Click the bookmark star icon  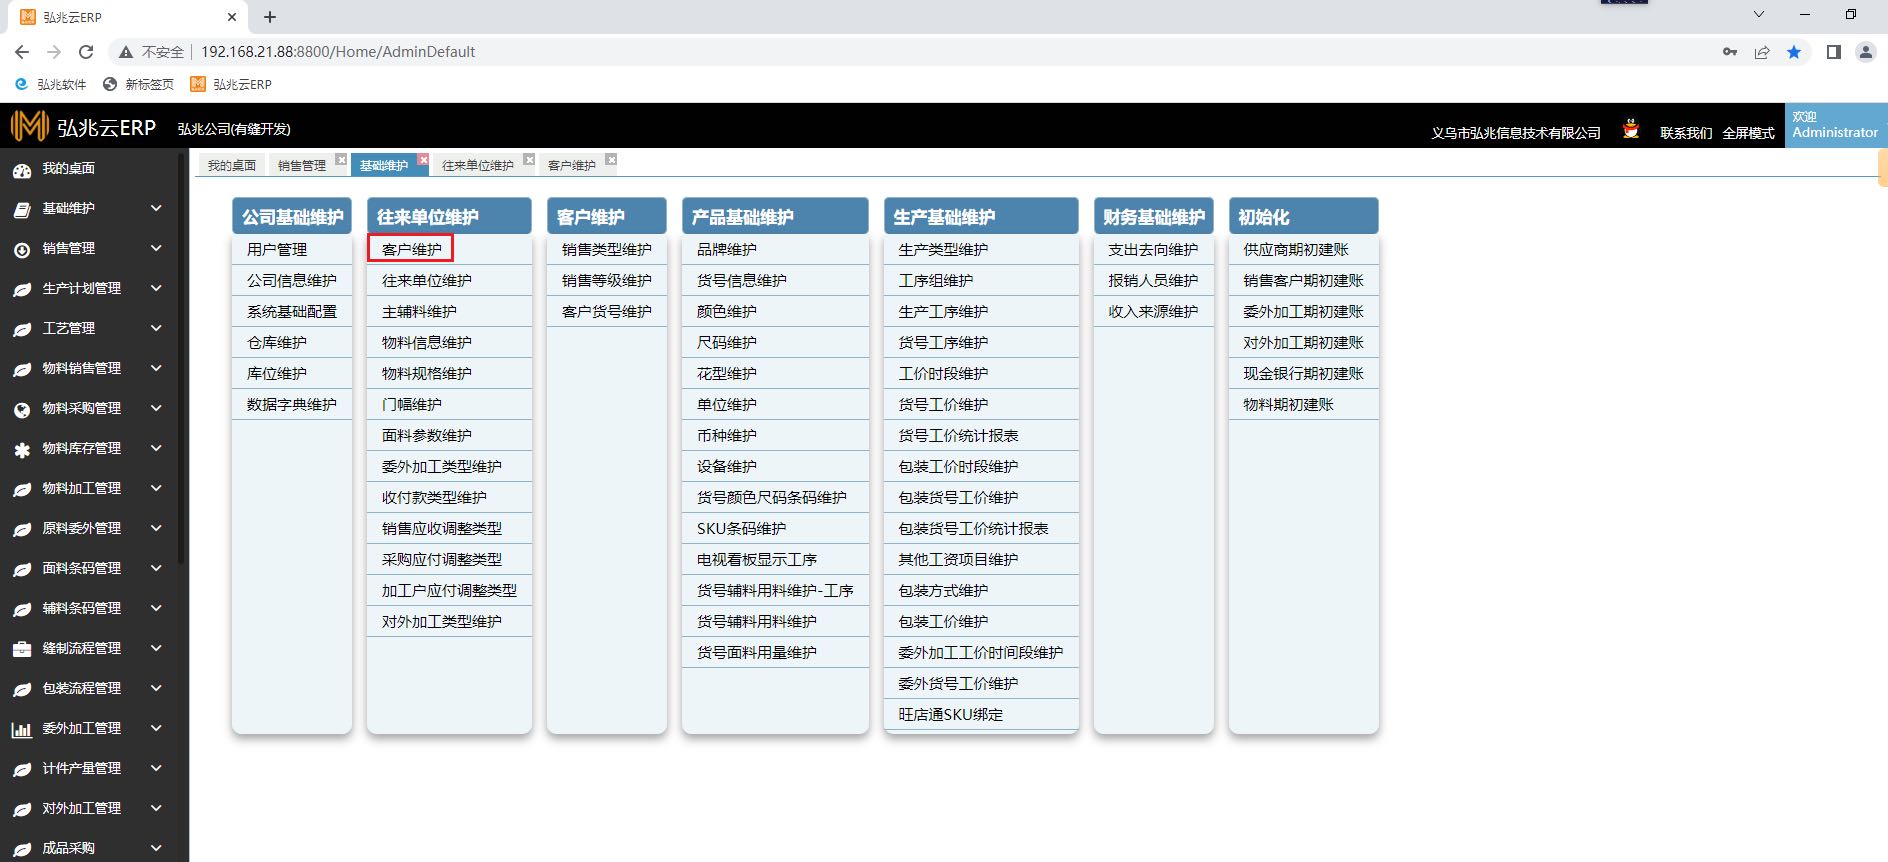click(1794, 52)
